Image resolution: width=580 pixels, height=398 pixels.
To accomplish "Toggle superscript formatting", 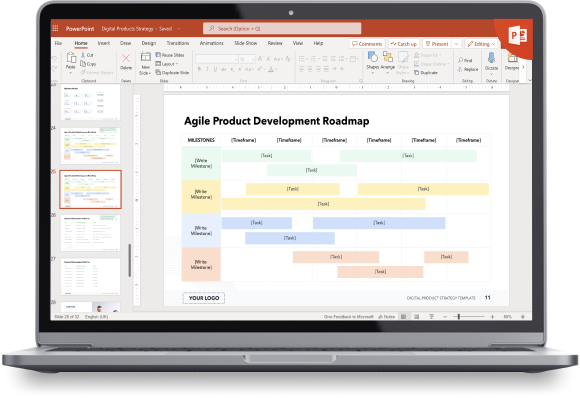I will pyautogui.click(x=240, y=69).
